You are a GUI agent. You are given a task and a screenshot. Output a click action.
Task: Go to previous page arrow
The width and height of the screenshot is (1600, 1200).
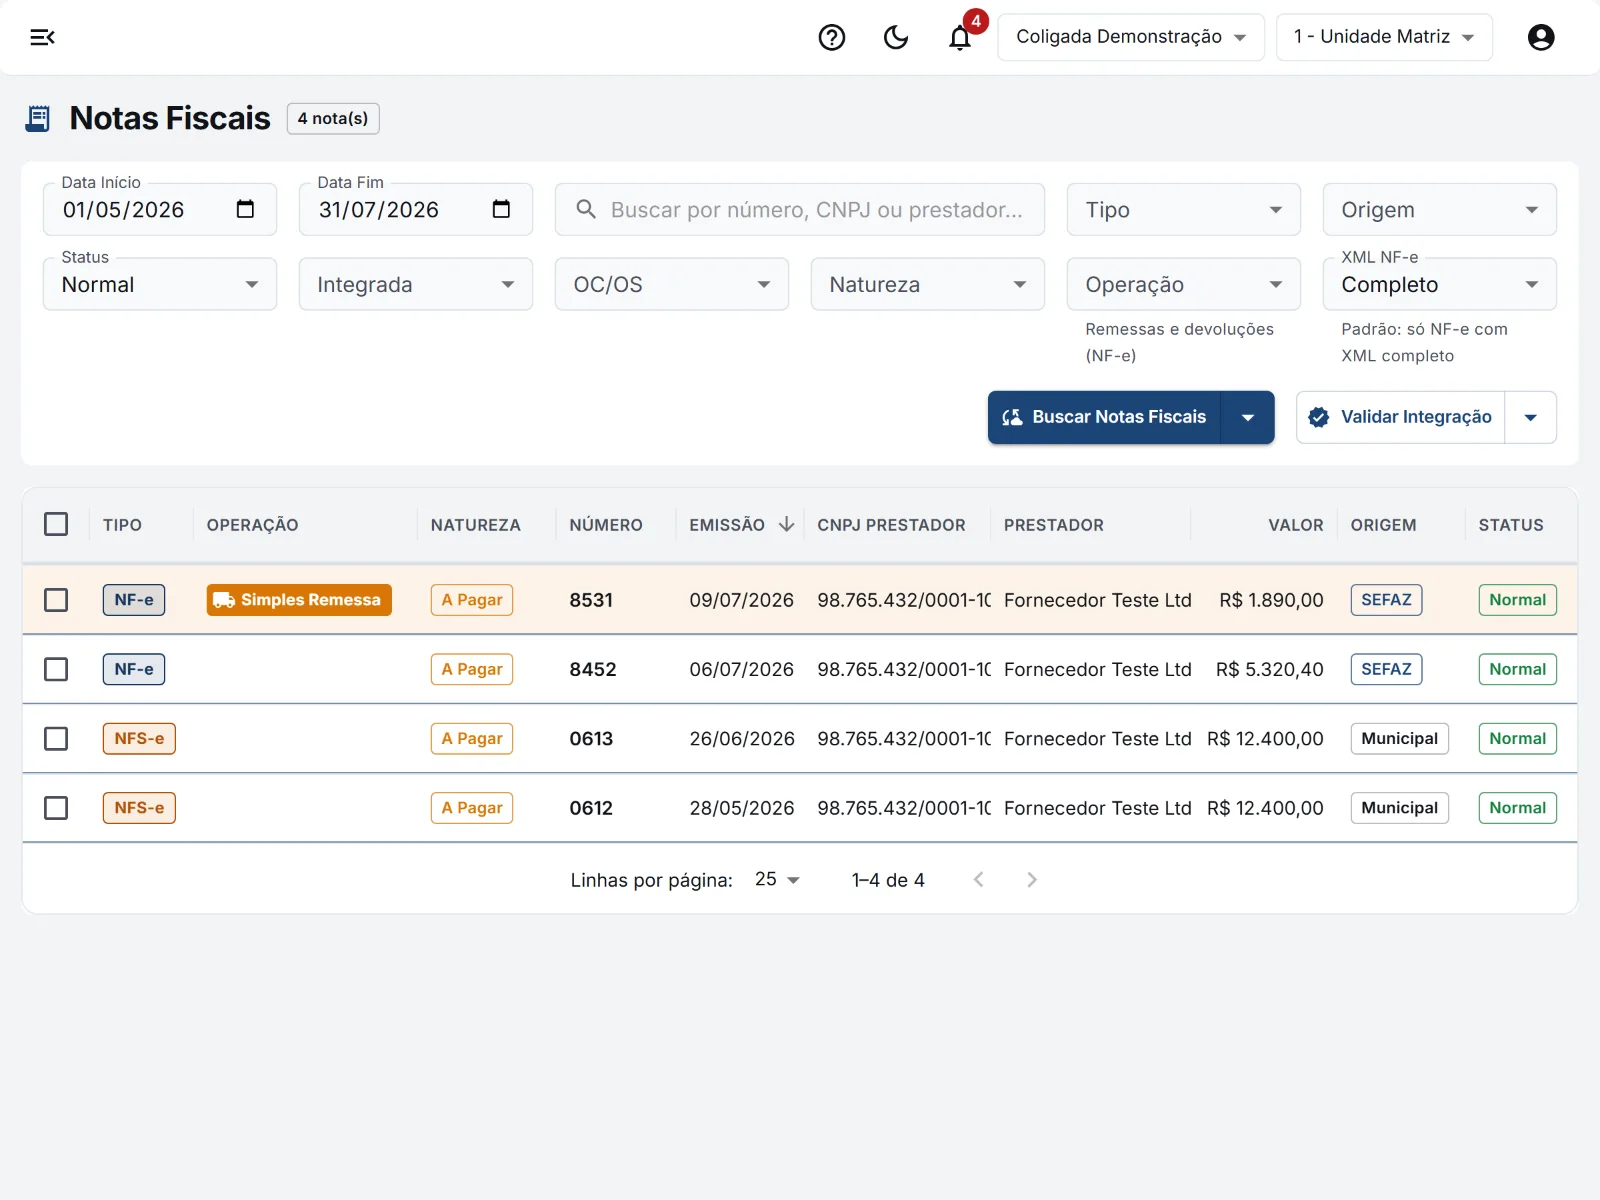[979, 880]
